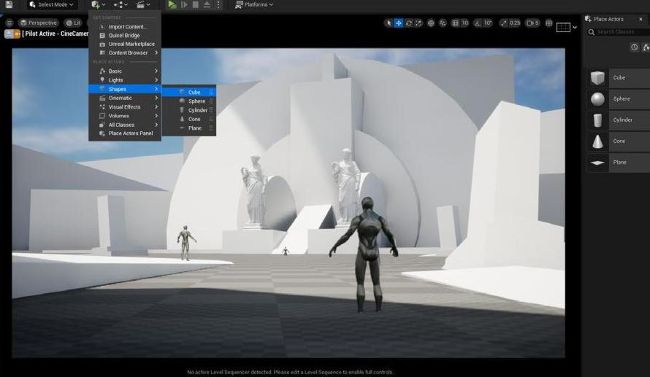Select the Cone shape icon in Place Actors

597,141
